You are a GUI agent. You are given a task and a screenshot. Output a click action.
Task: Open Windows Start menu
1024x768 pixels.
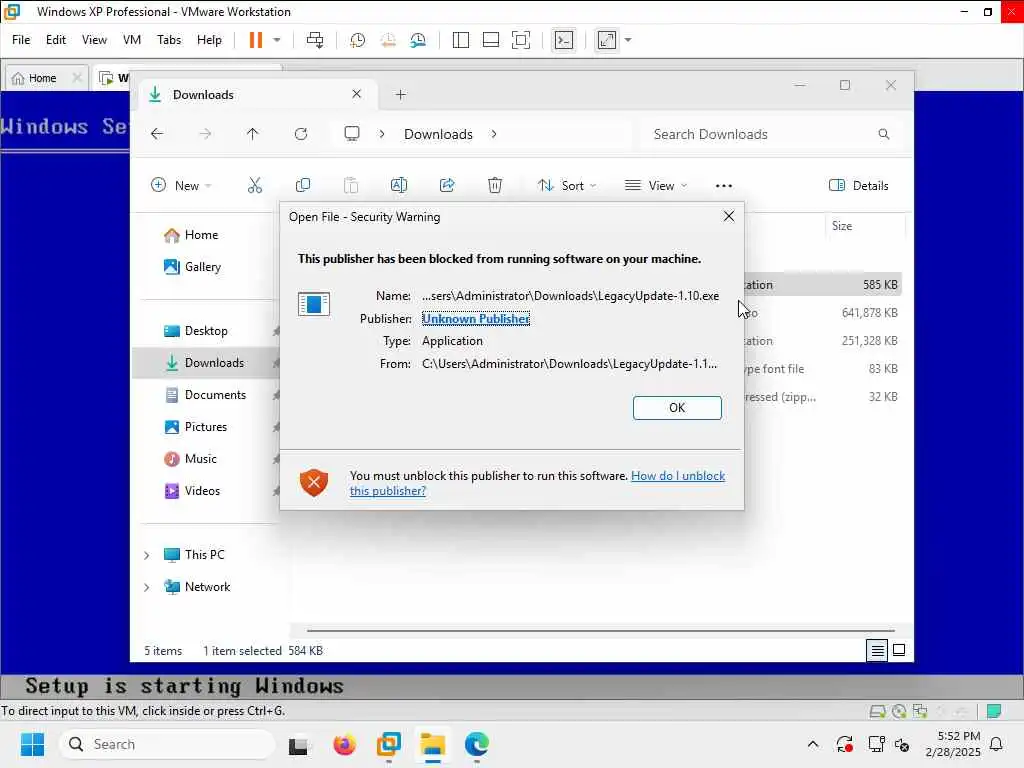coord(33,744)
